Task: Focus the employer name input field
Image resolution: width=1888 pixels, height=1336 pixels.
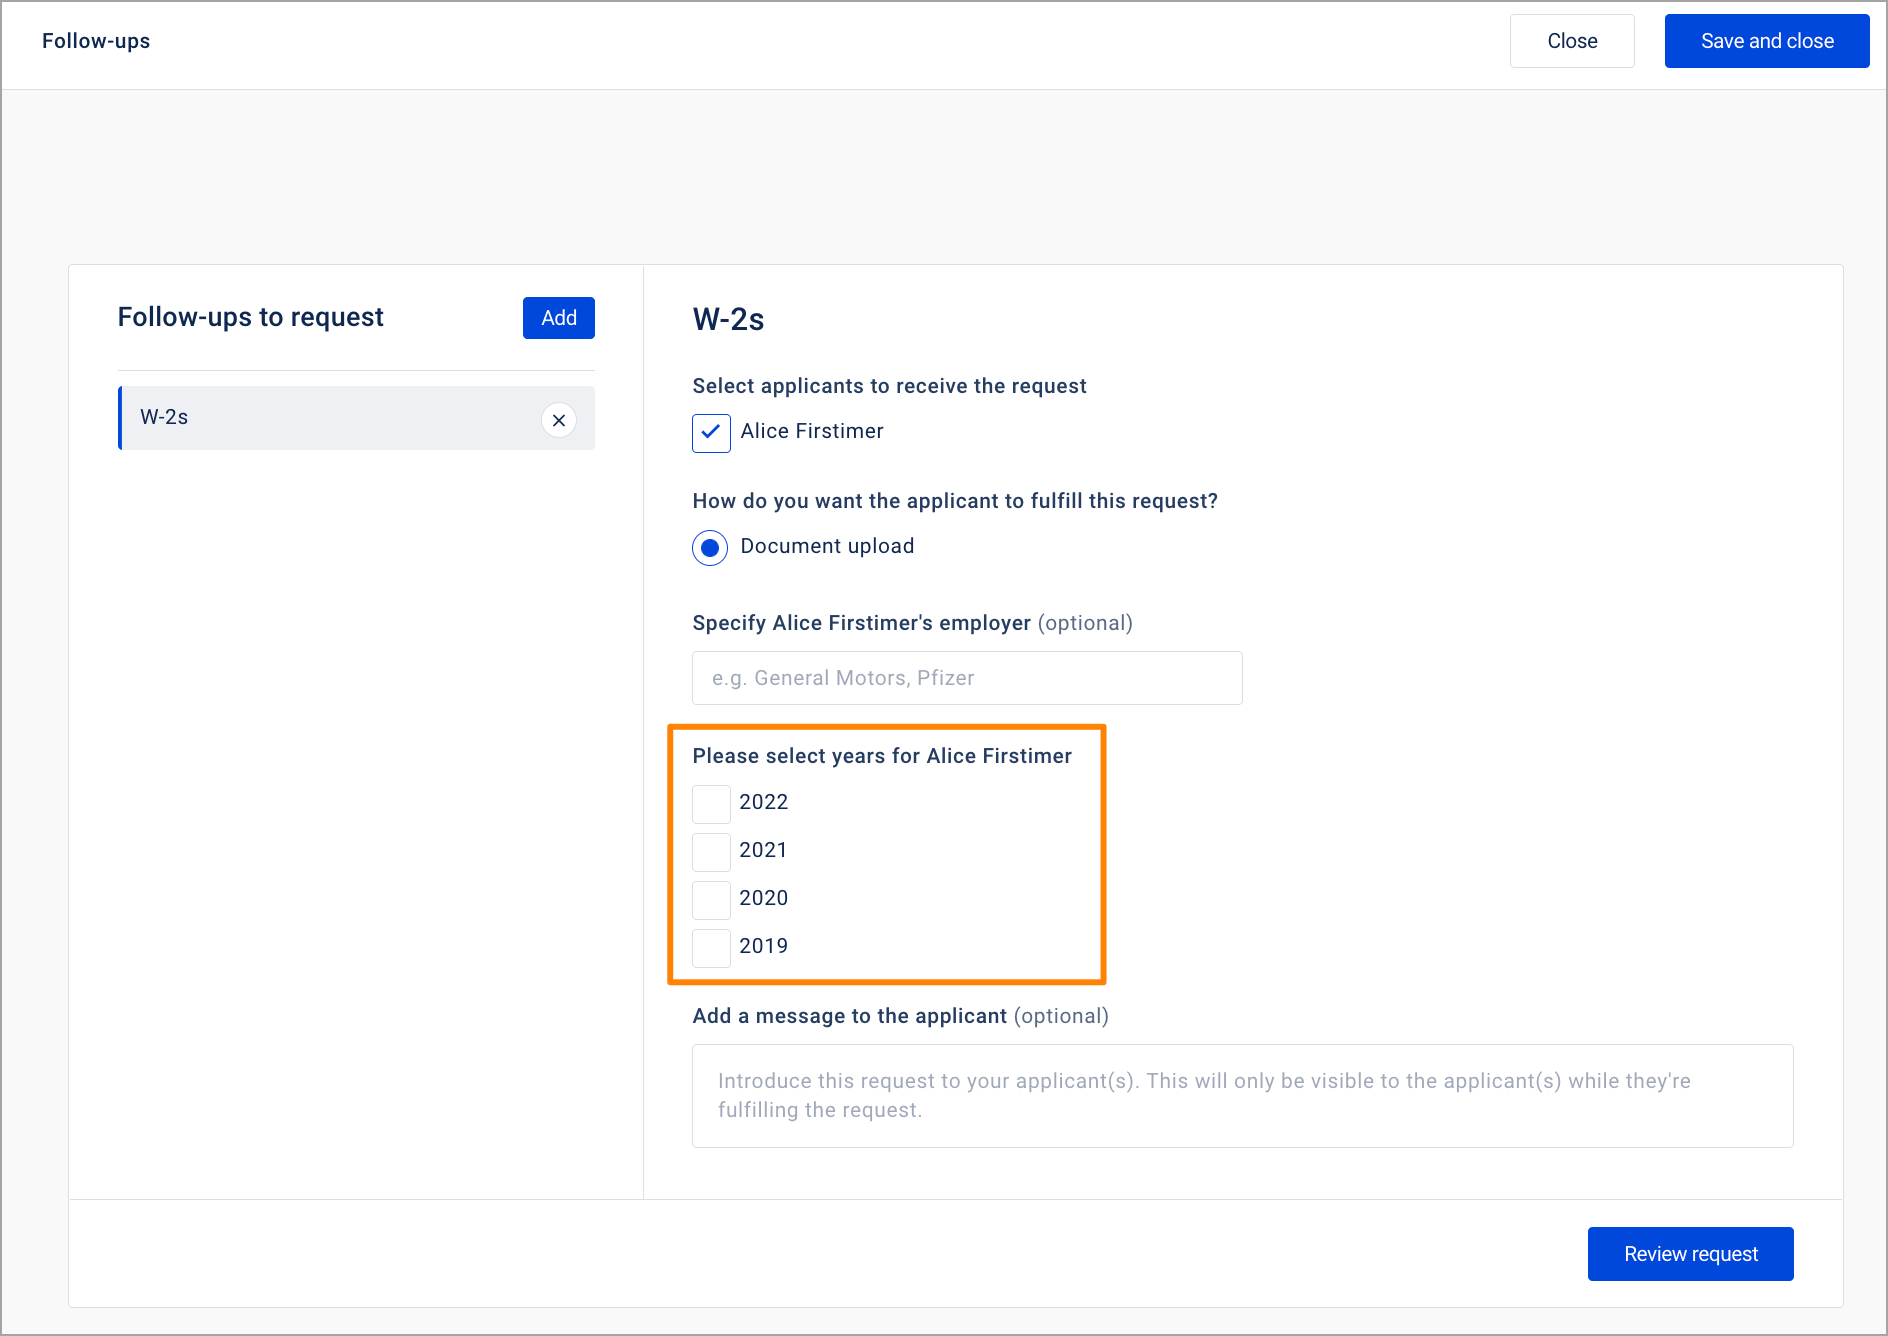Action: click(x=967, y=678)
